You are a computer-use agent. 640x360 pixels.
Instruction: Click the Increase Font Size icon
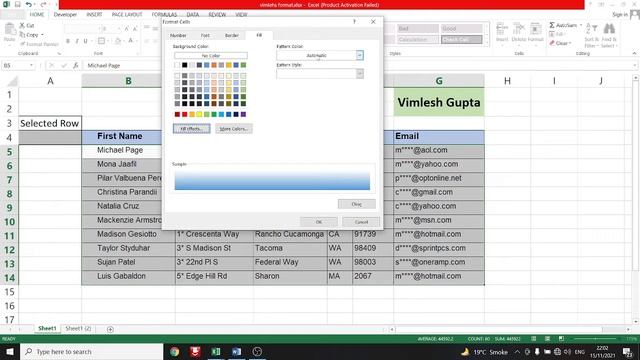(x=127, y=29)
